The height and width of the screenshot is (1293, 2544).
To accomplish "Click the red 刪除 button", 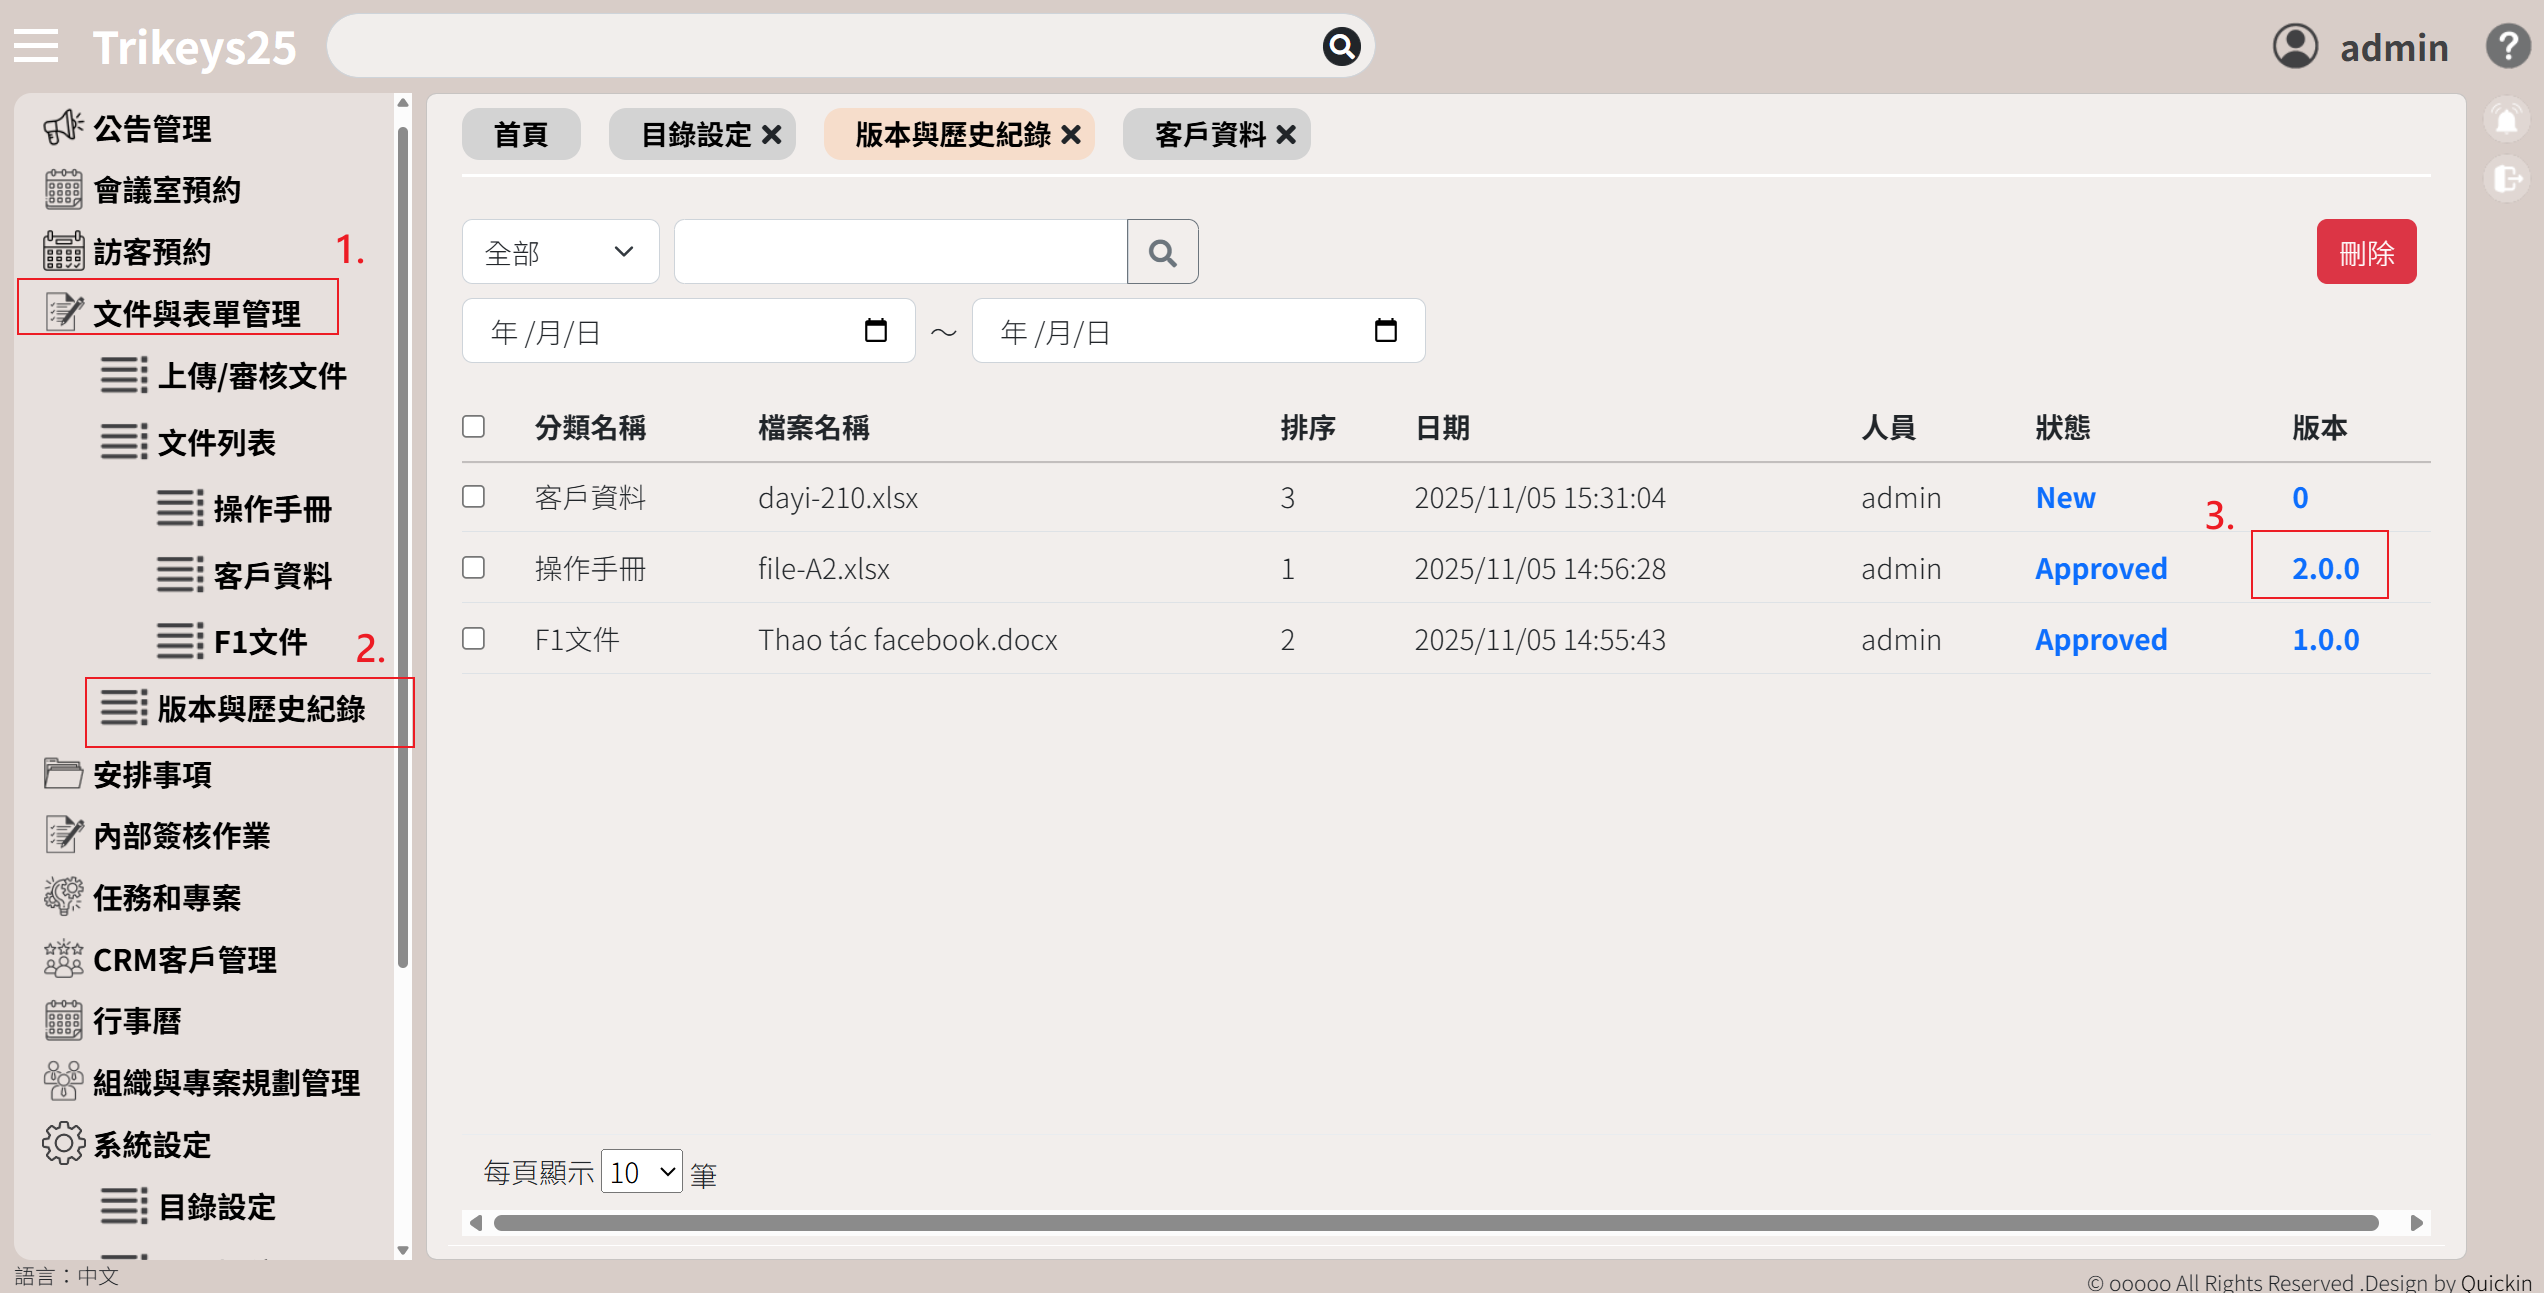I will click(x=2366, y=252).
